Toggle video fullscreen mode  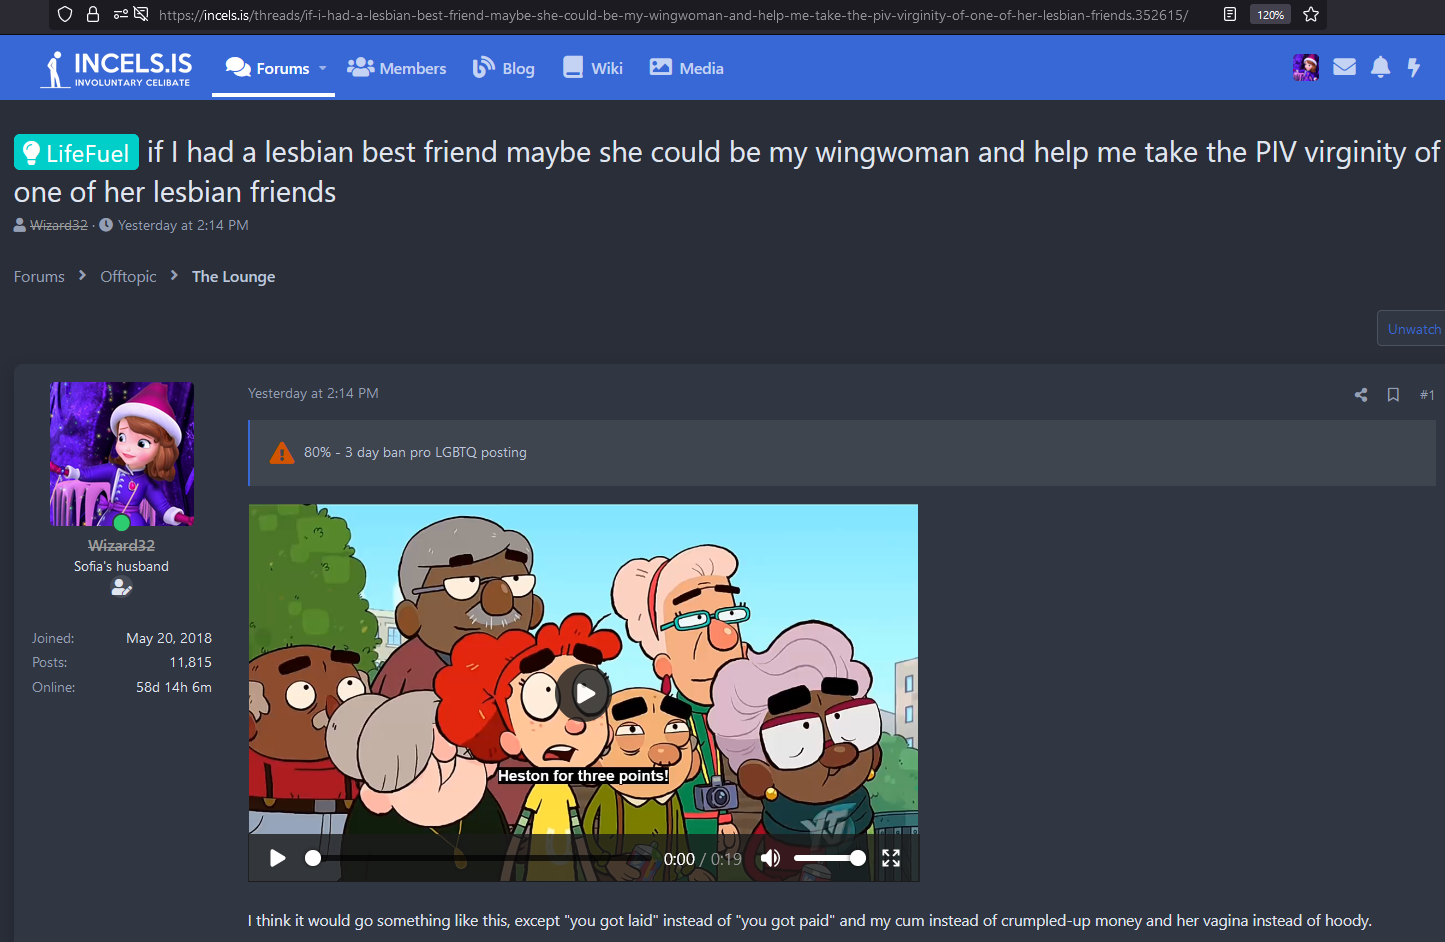pos(891,858)
